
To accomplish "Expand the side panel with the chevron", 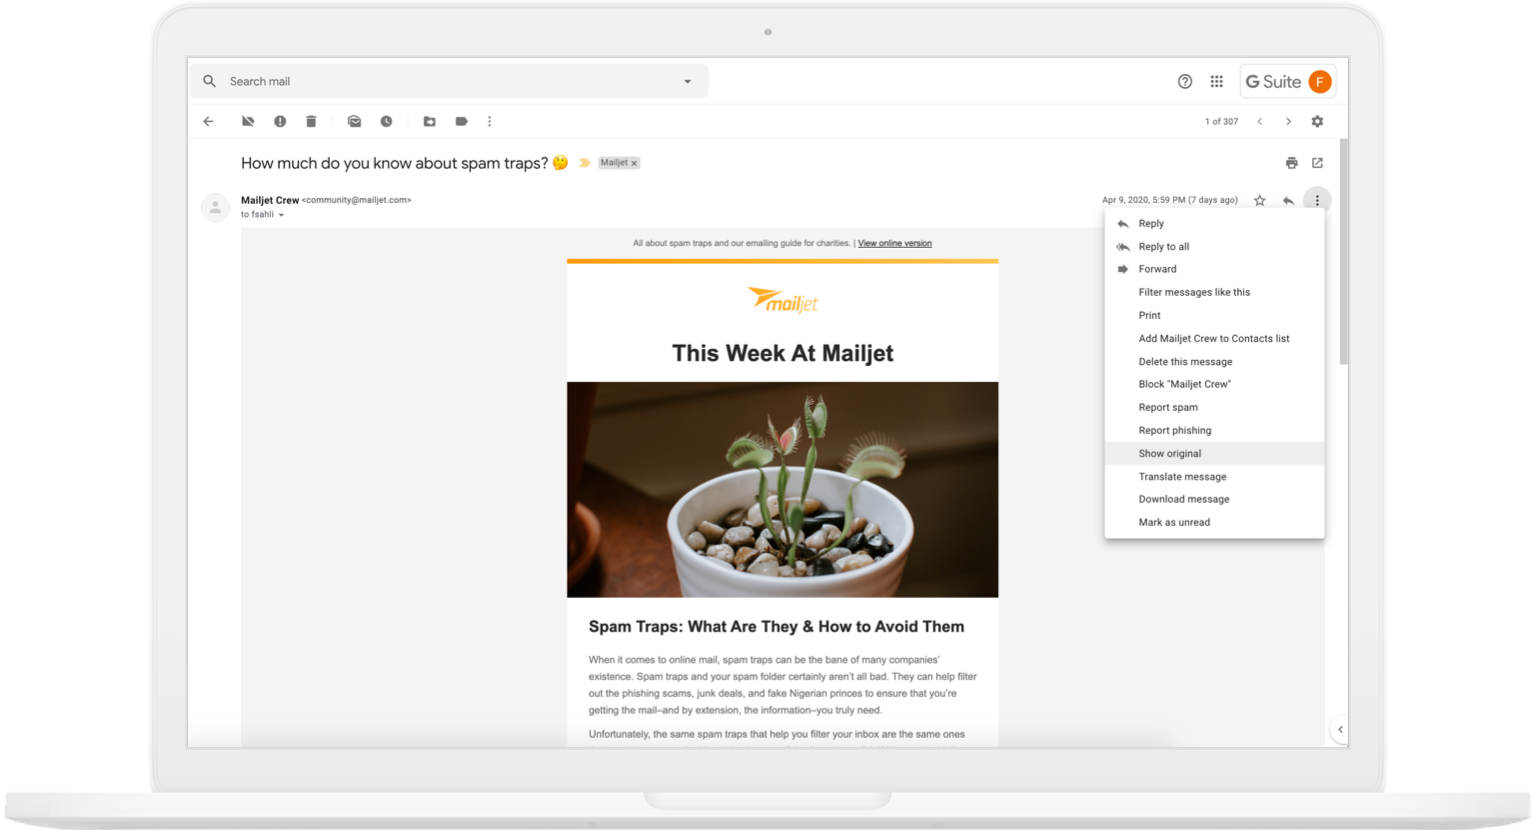I will point(1340,729).
